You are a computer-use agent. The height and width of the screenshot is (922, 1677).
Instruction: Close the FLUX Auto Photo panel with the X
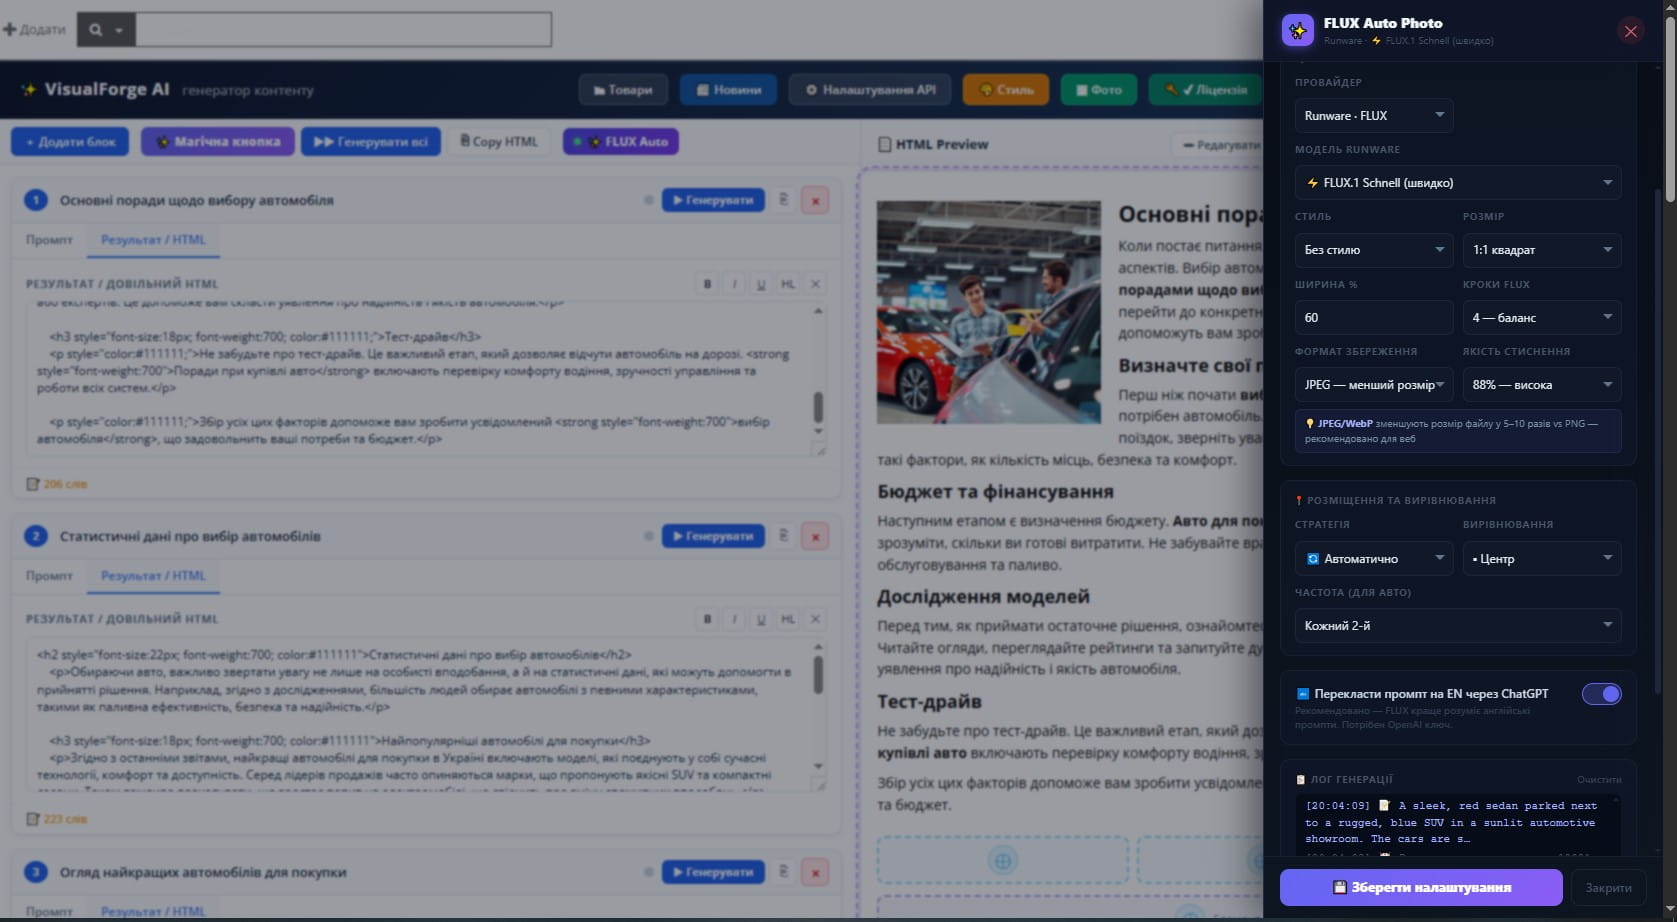coord(1631,31)
